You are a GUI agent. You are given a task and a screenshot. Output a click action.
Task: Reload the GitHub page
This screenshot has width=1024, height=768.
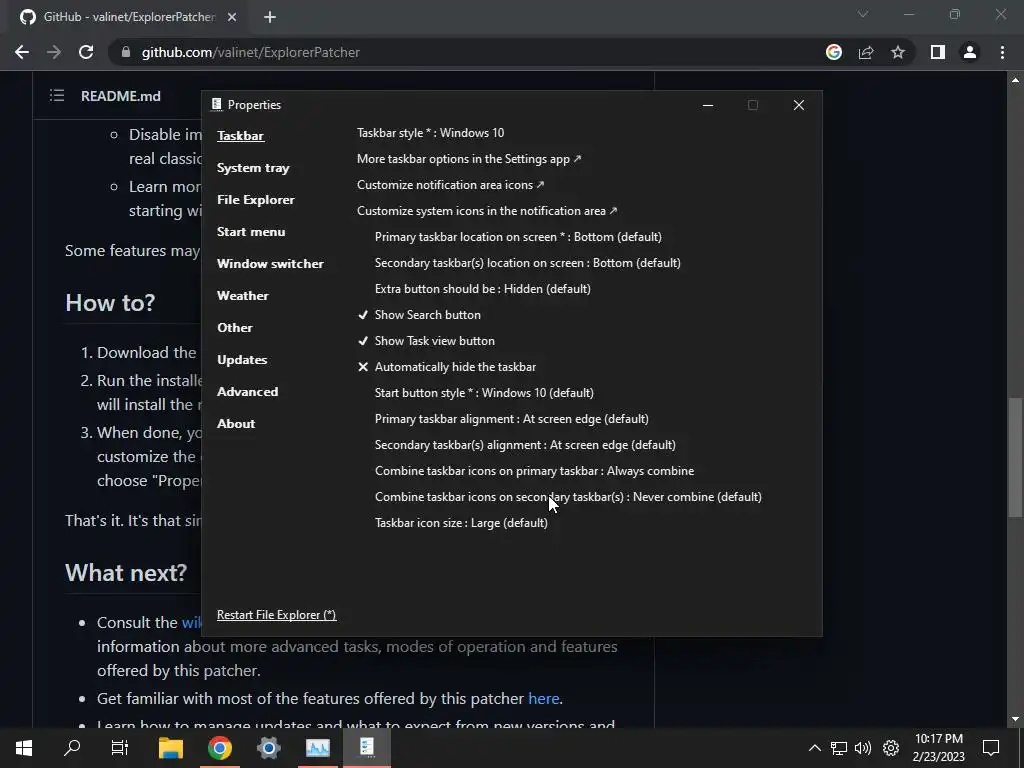click(86, 52)
